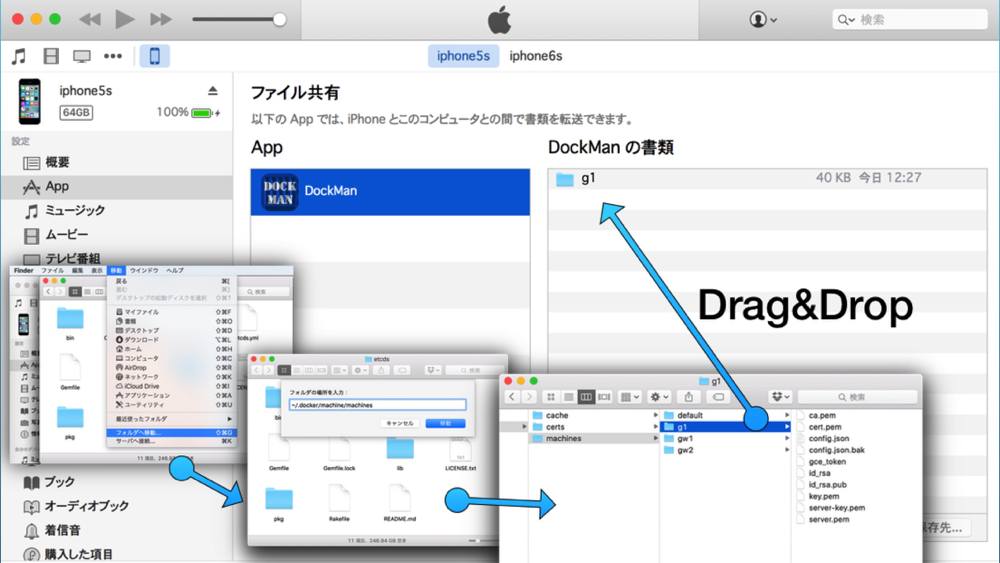Click the blue 移動 button in the dialog
This screenshot has height=563, width=1000.
[x=445, y=423]
